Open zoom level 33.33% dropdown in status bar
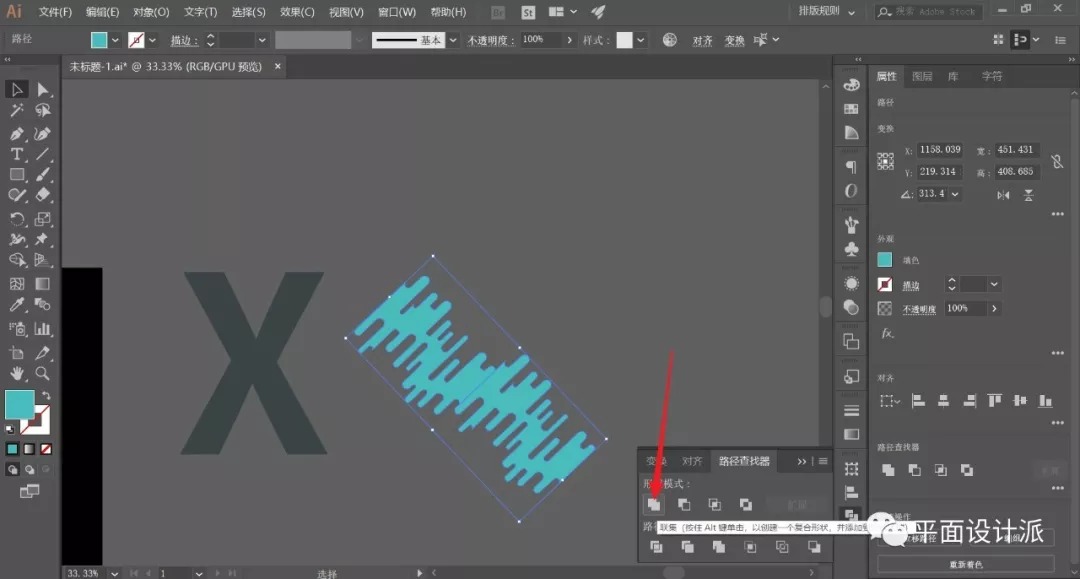Viewport: 1080px width, 579px height. point(114,573)
